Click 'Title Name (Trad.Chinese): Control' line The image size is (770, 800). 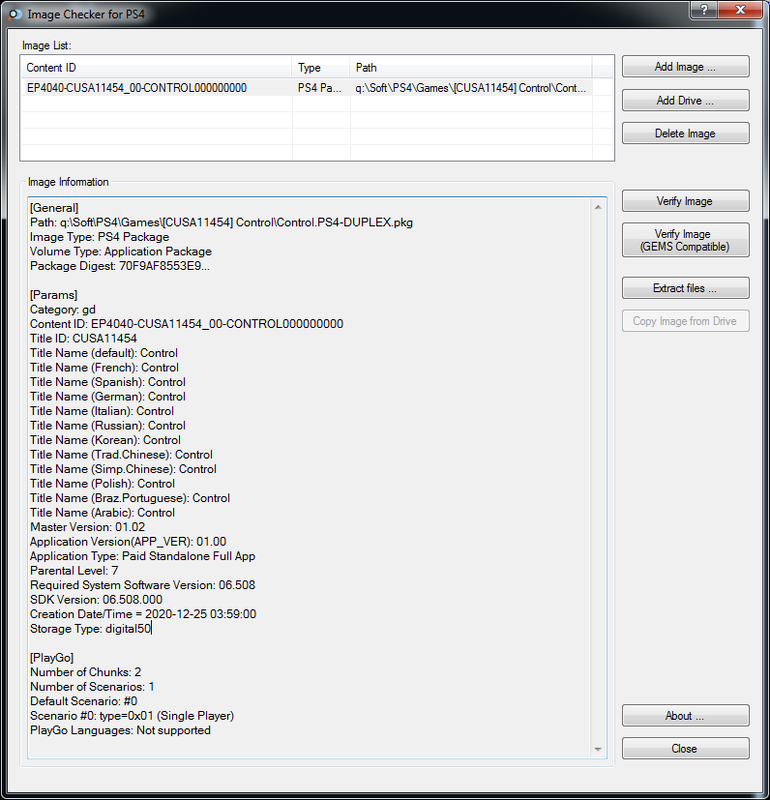[x=121, y=455]
